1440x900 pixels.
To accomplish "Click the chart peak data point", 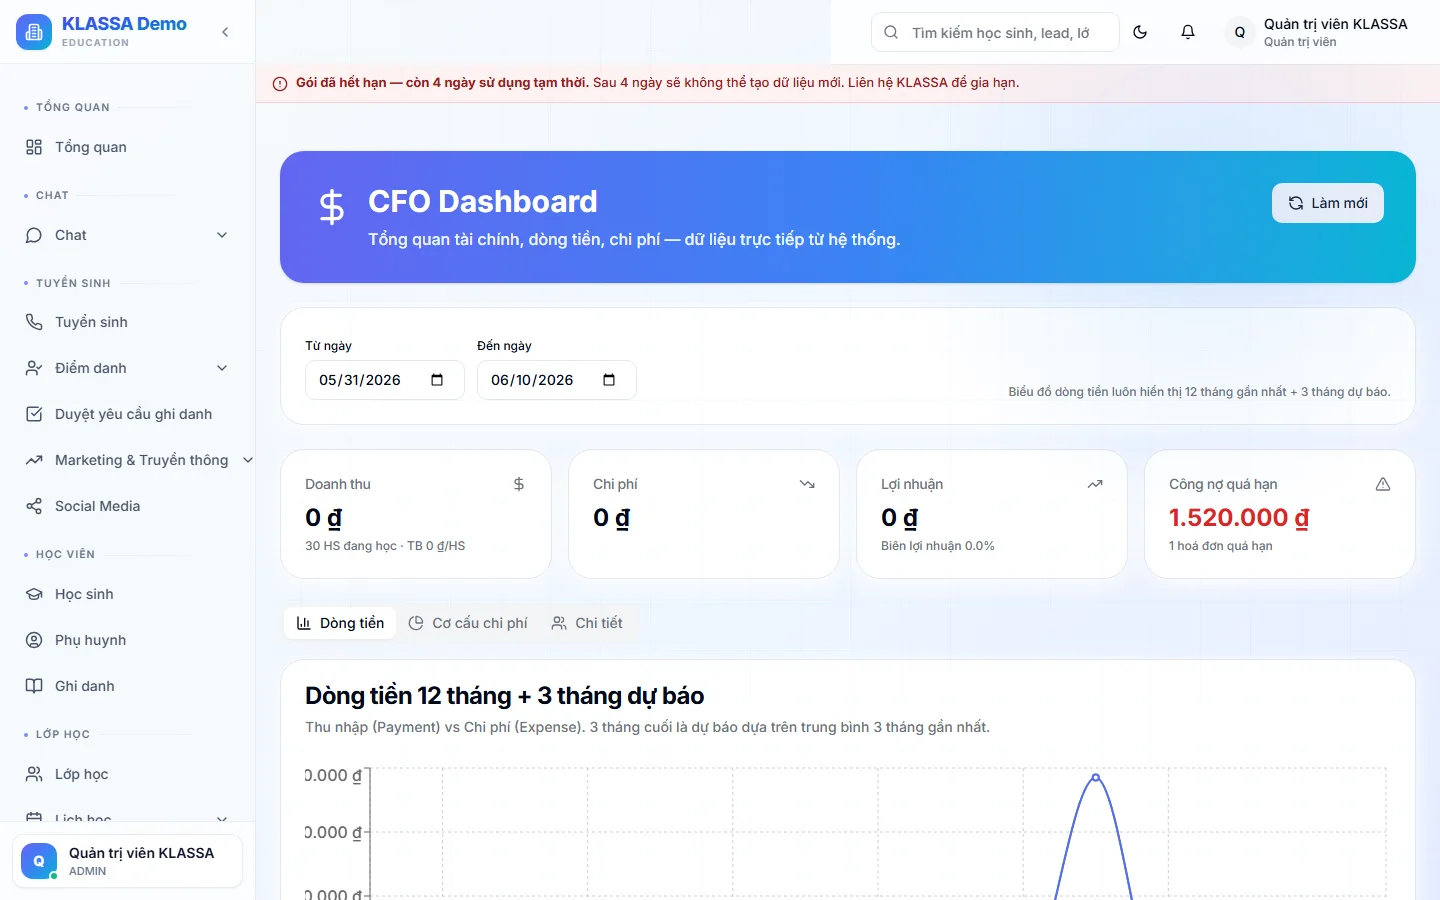I will (x=1096, y=777).
